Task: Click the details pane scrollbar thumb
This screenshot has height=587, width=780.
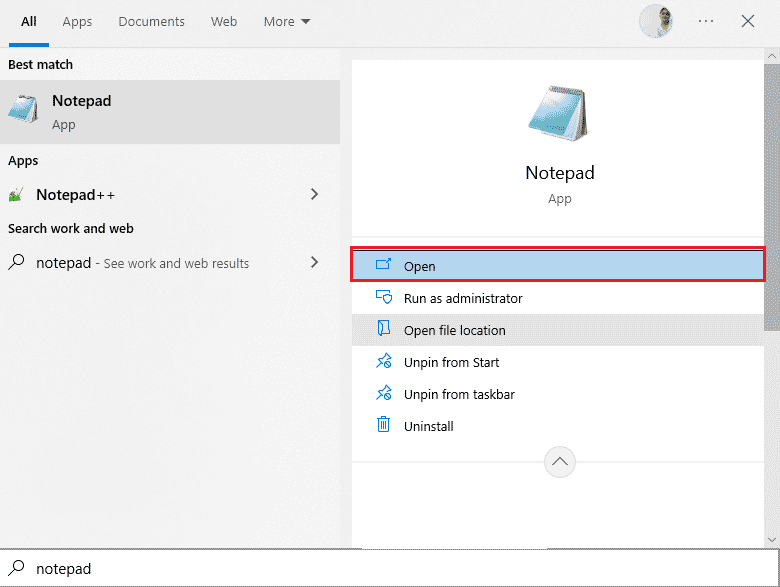Action: coord(772,197)
